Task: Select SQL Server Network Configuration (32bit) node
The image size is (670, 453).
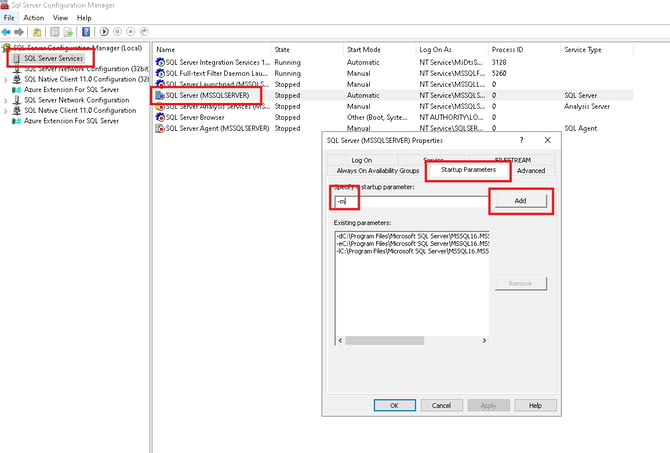Action: click(x=86, y=69)
